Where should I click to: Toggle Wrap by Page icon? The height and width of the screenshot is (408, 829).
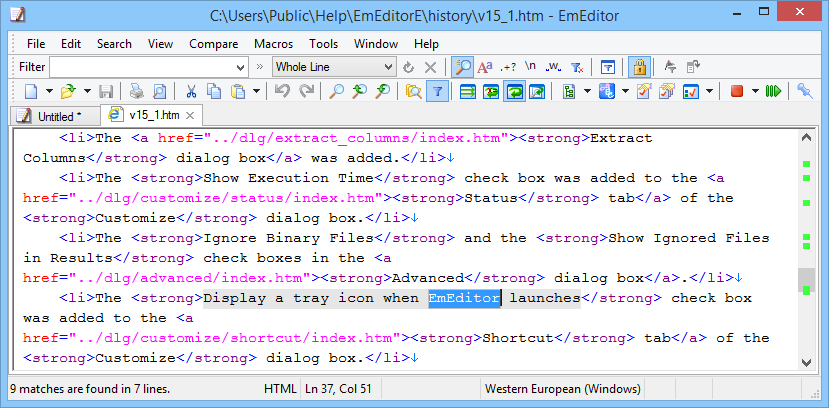pos(537,91)
